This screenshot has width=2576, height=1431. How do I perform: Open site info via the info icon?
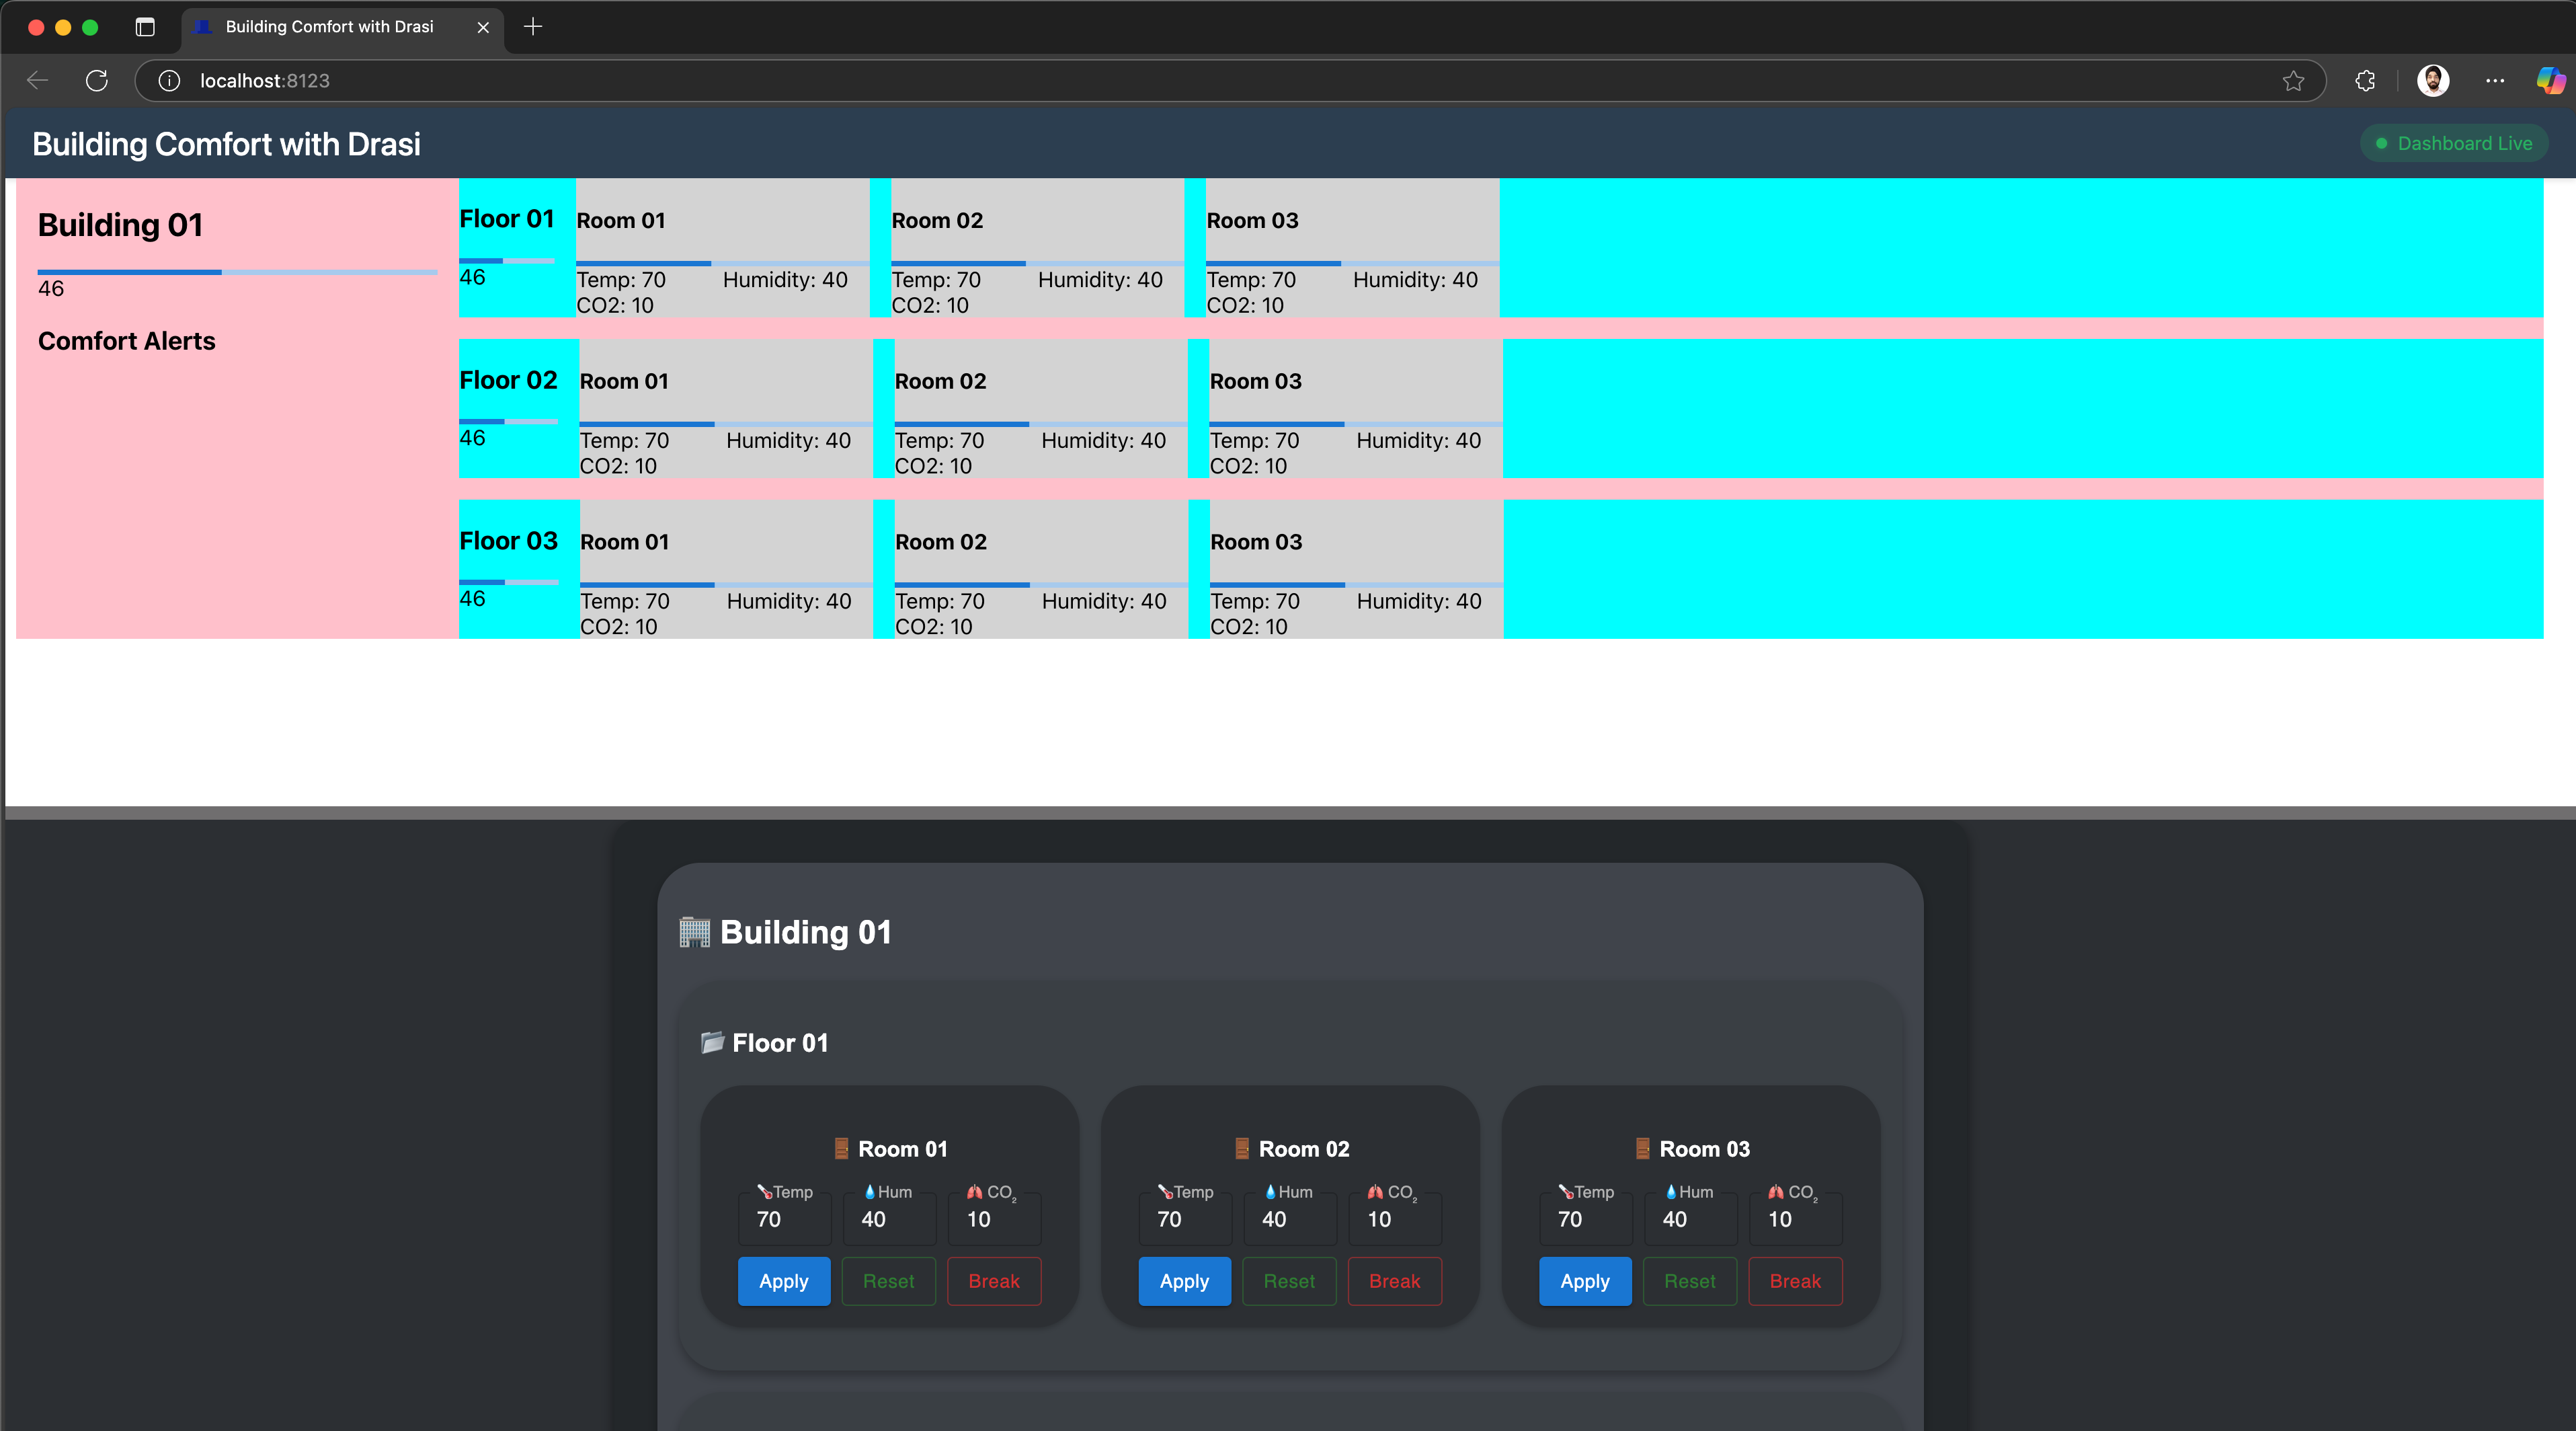(x=168, y=81)
